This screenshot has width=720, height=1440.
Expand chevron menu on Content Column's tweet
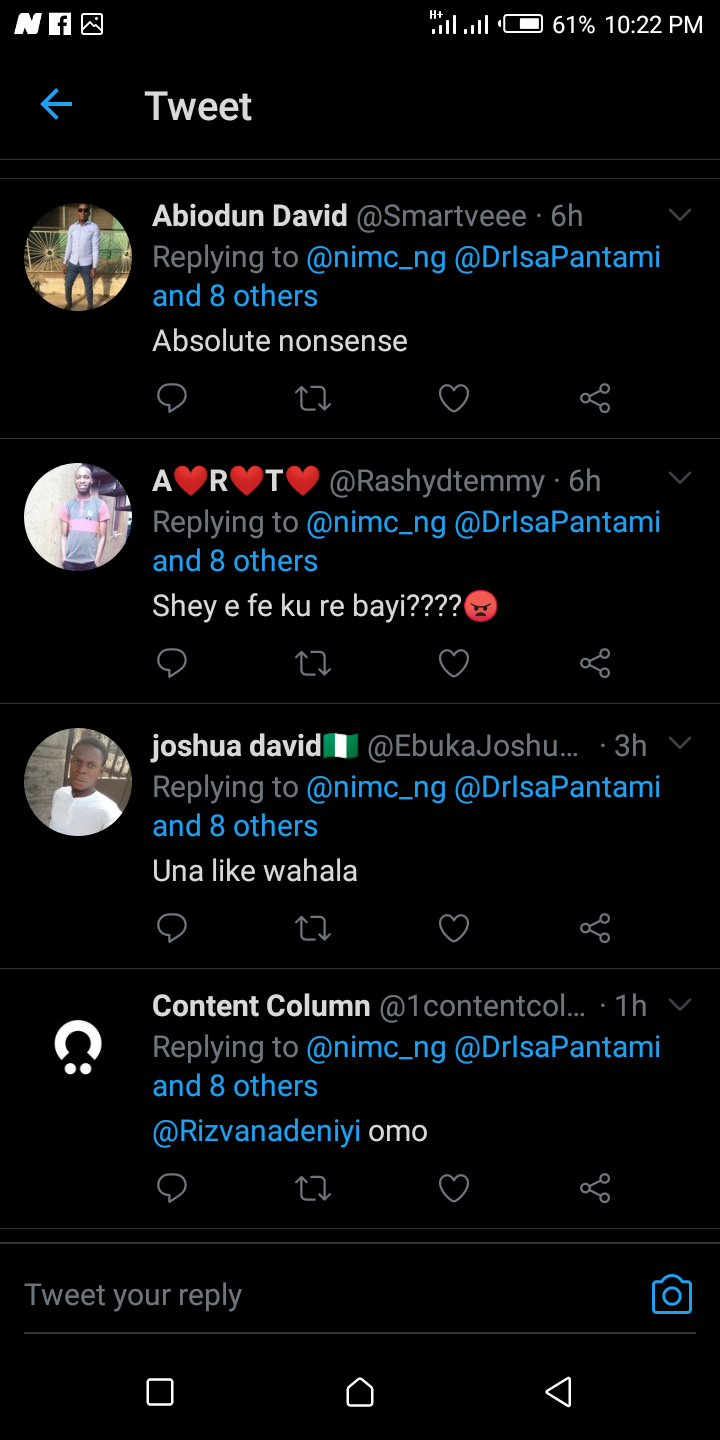tap(680, 1004)
